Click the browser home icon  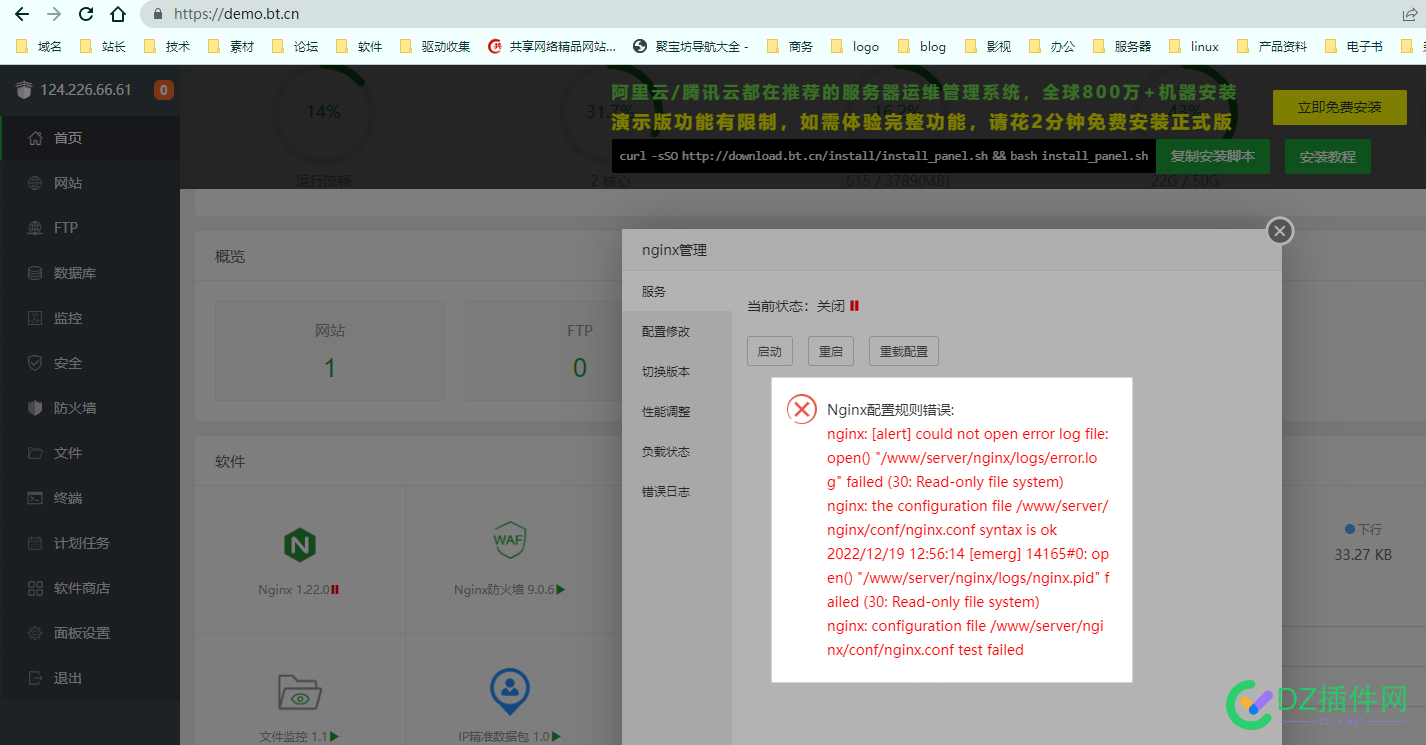118,14
